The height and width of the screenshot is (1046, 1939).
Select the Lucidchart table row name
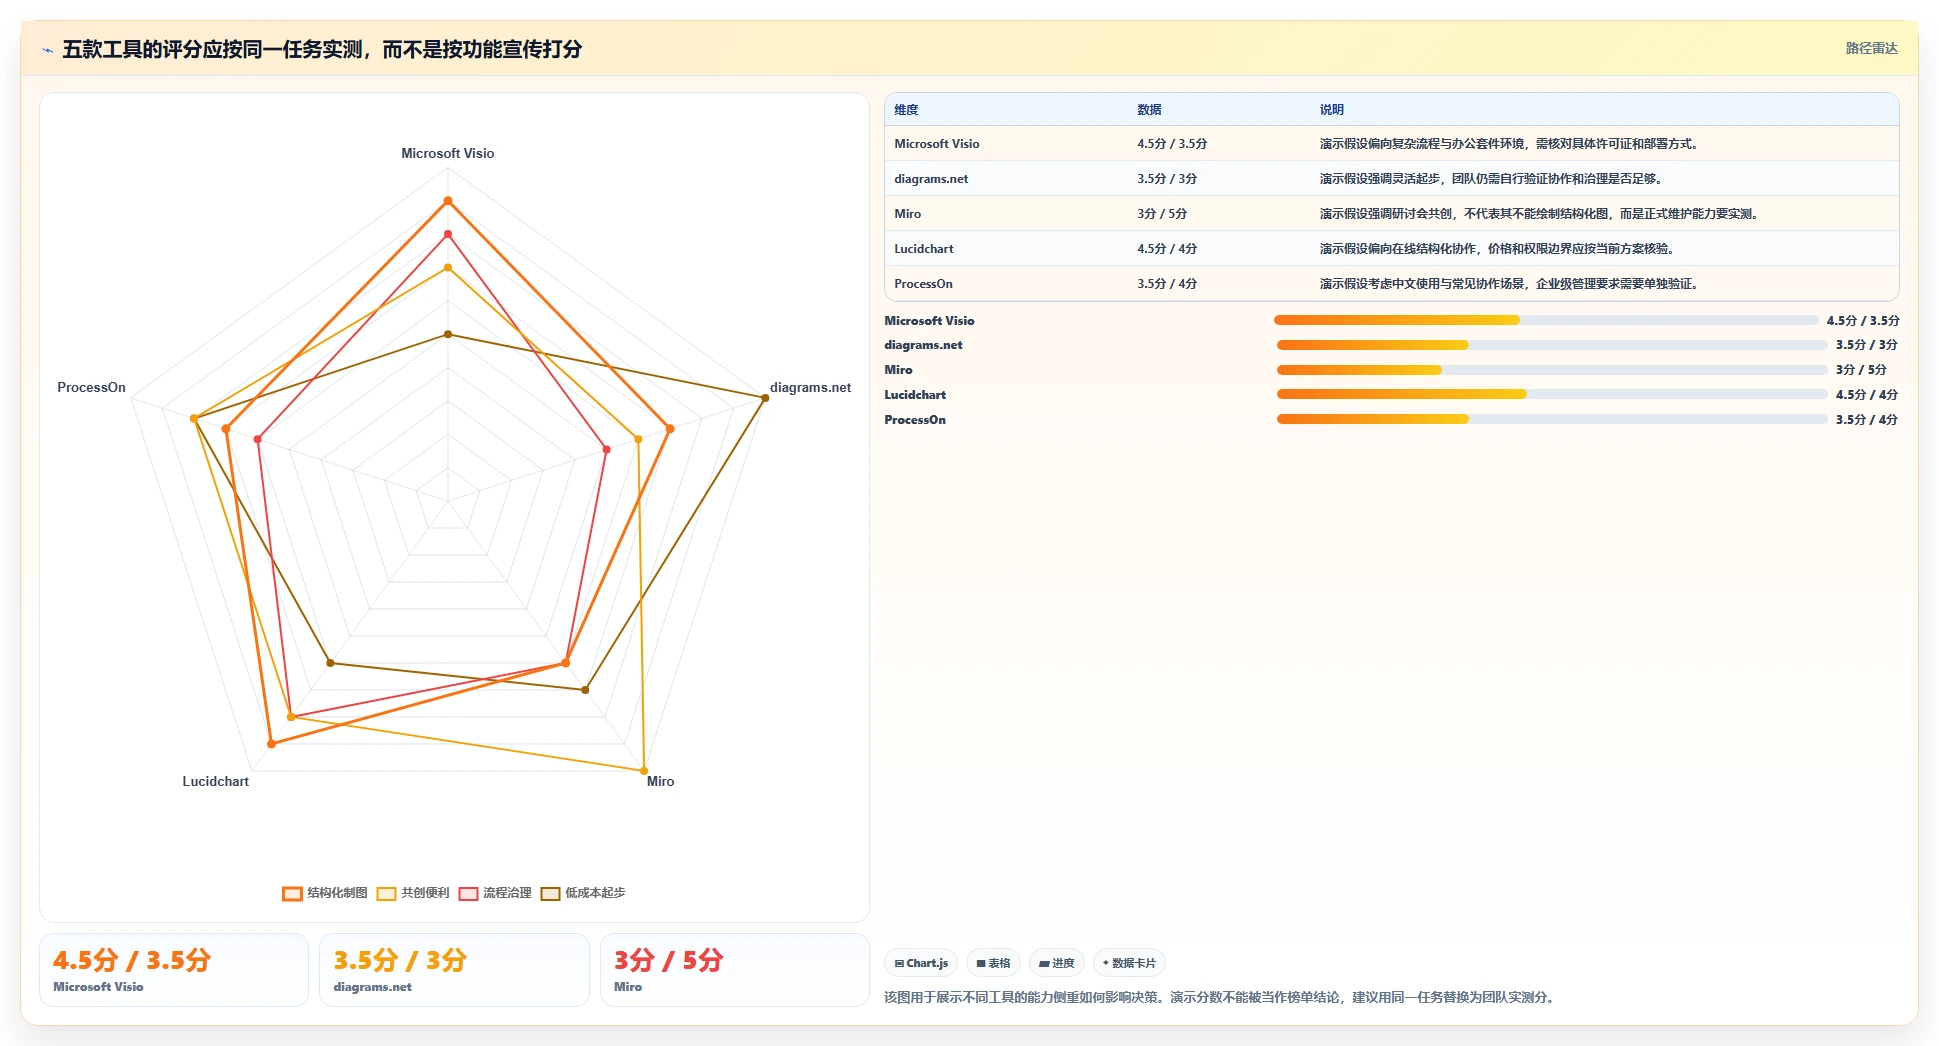pyautogui.click(x=924, y=249)
